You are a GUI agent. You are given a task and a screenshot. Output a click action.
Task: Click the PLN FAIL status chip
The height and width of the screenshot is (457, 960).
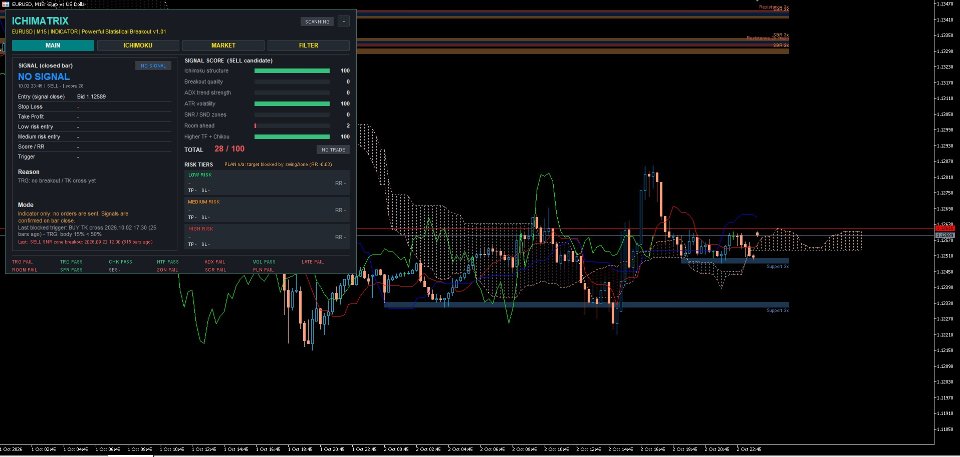point(264,270)
